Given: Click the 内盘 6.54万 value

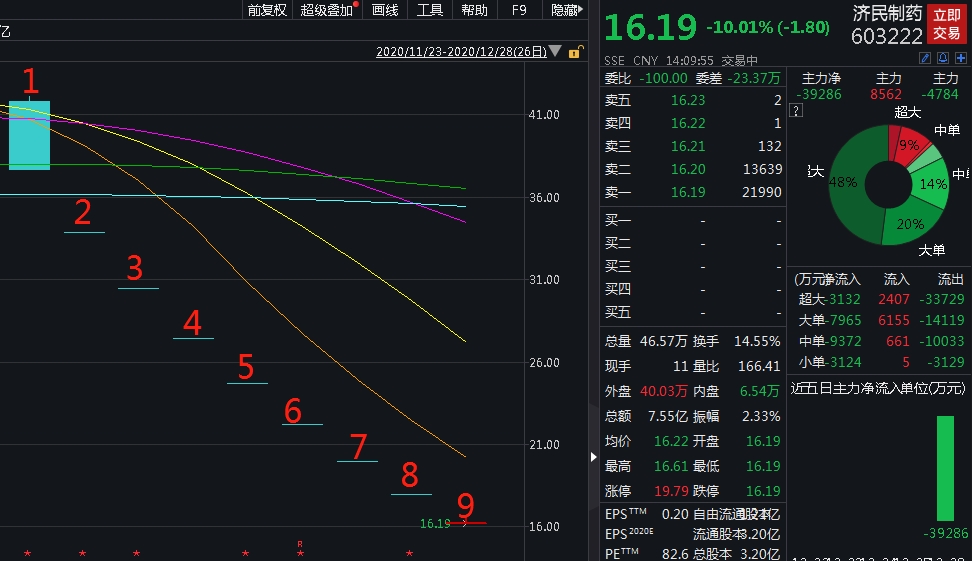Looking at the screenshot, I should tap(759, 391).
